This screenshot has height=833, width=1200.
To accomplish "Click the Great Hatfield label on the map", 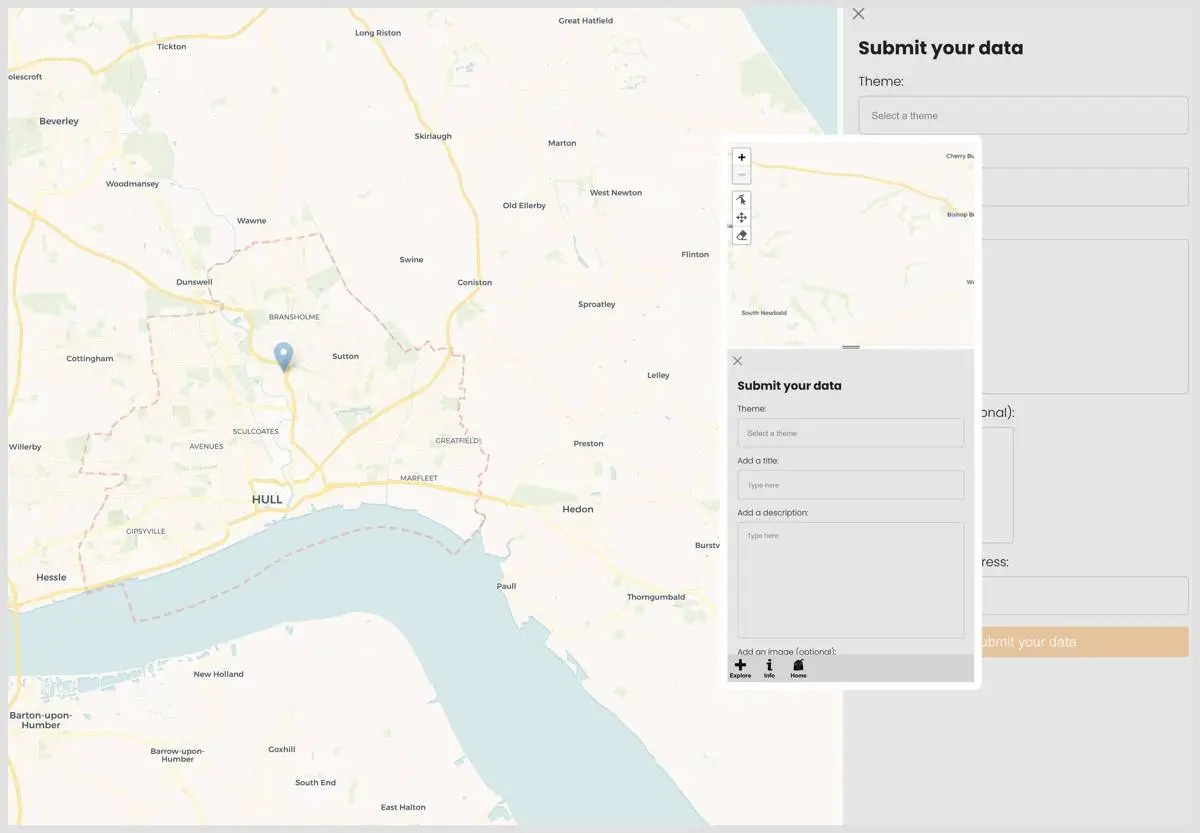I will tap(586, 20).
